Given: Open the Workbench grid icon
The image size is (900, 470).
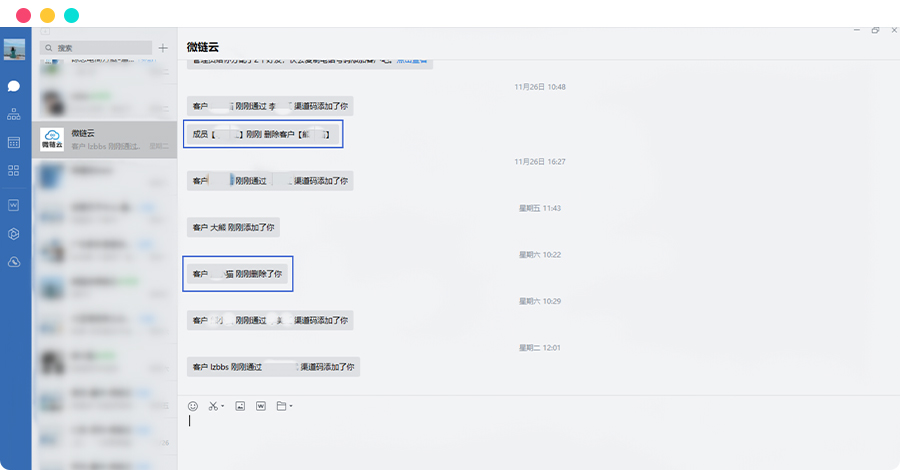Looking at the screenshot, I should [14, 171].
